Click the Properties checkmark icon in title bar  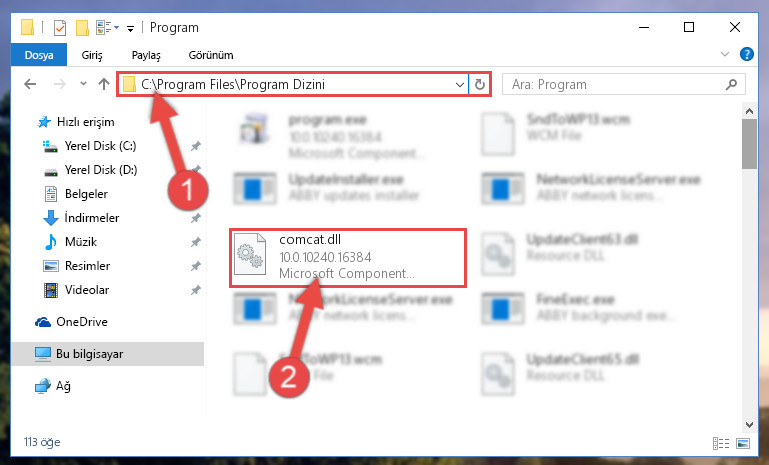[x=60, y=28]
